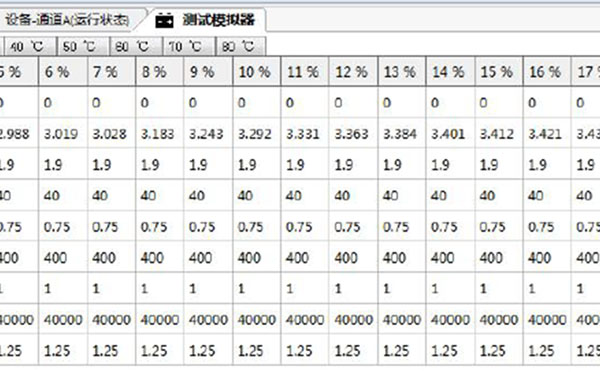Click the 1.25 cell in 15 % column
This screenshot has height=372, width=600.
click(x=499, y=351)
